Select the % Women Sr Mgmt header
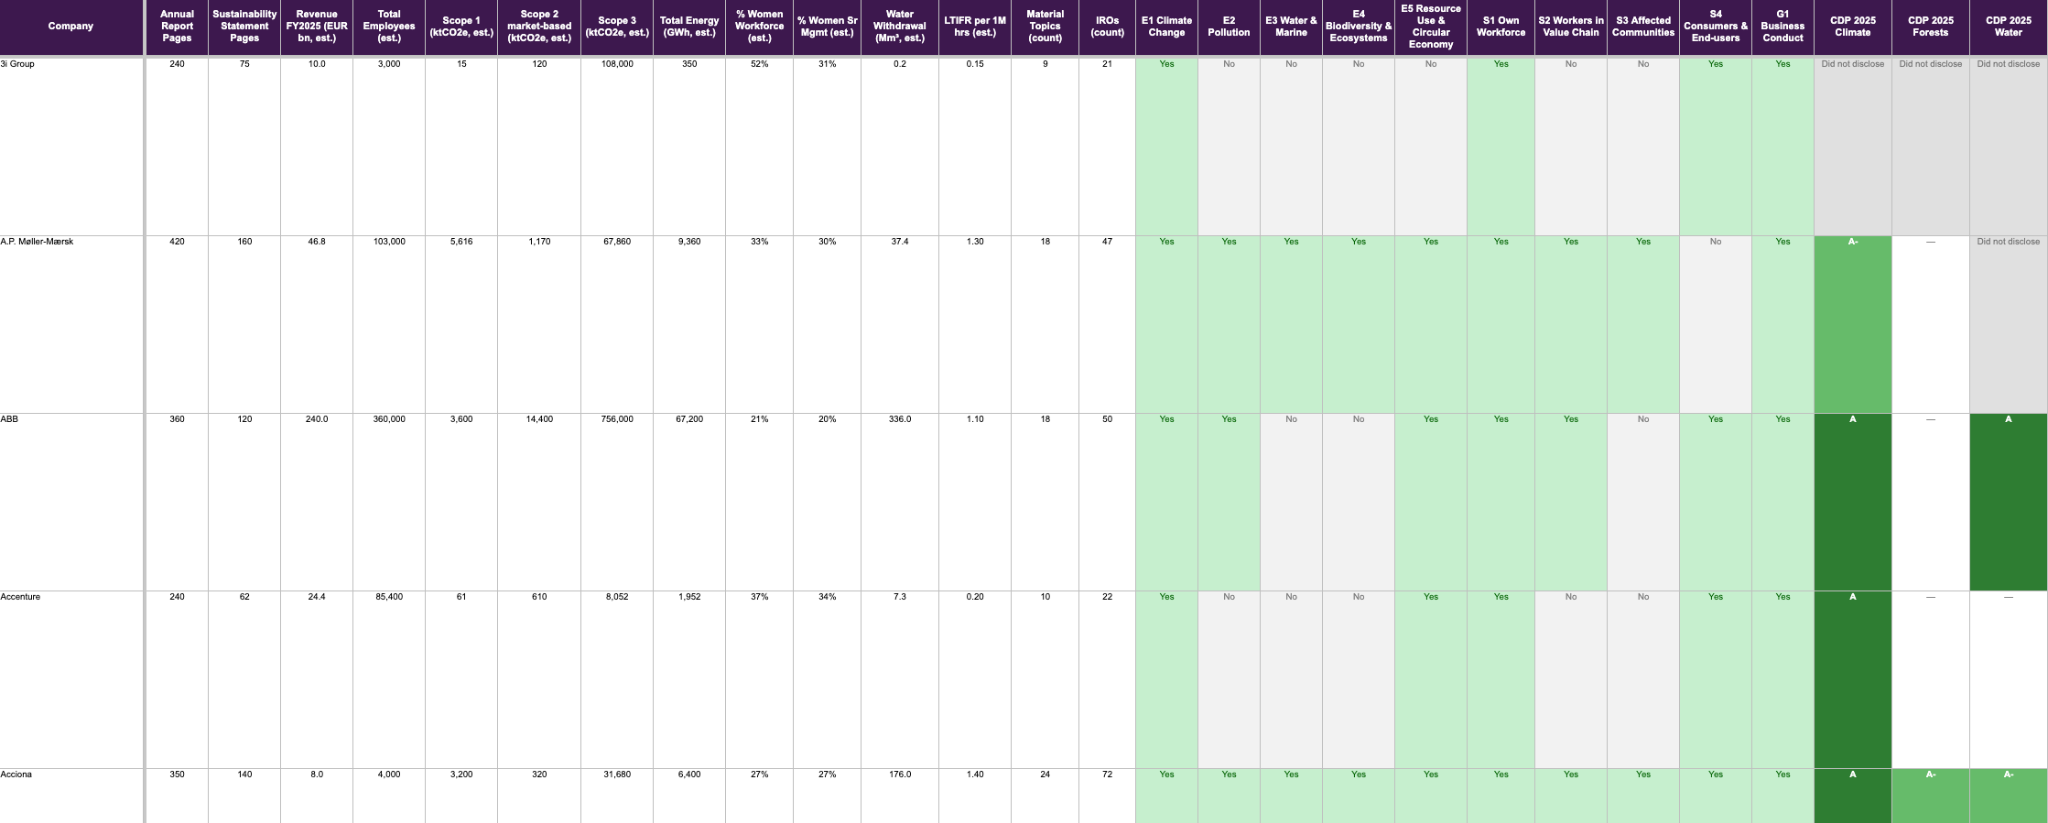 827,27
